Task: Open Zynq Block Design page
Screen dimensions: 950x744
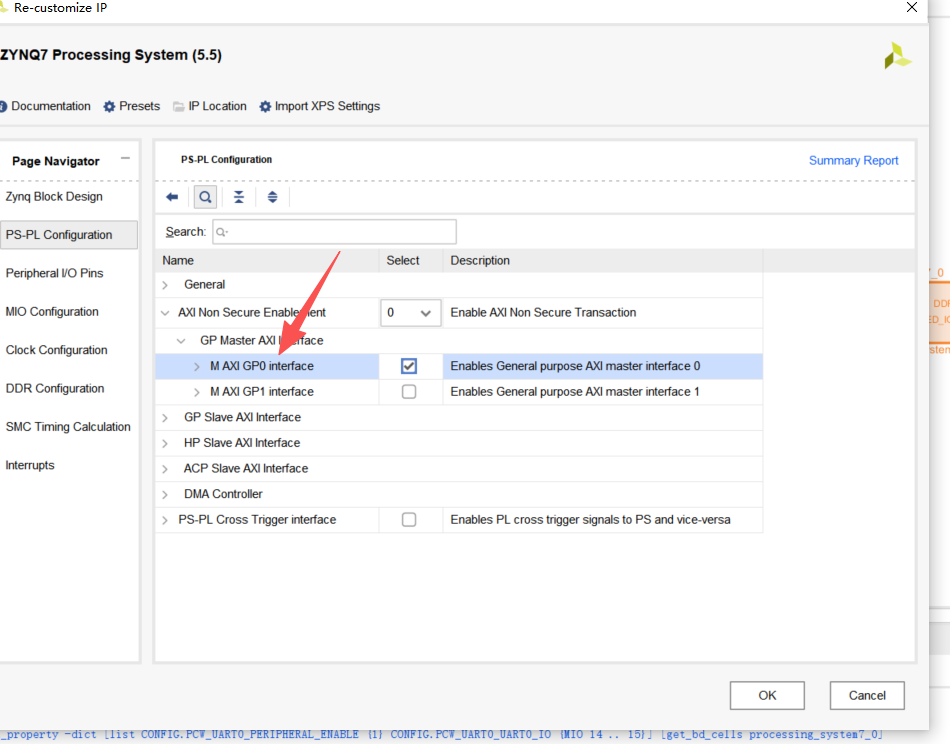Action: coord(54,197)
